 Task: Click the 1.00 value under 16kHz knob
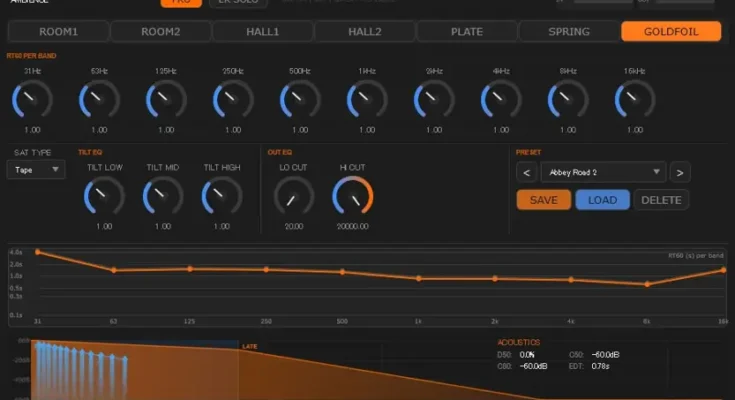point(635,130)
